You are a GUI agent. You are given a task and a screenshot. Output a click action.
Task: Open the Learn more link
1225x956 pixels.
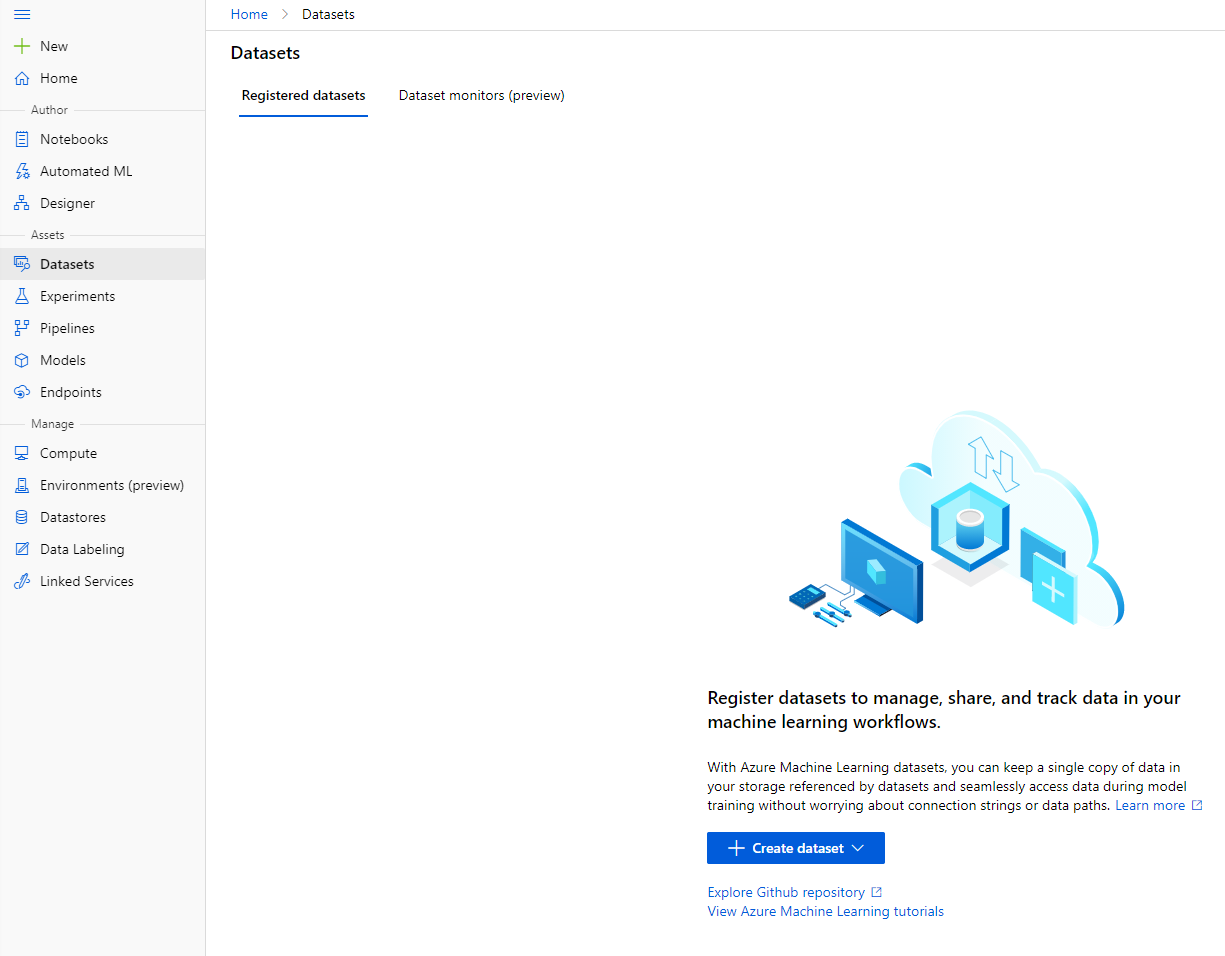[1150, 805]
